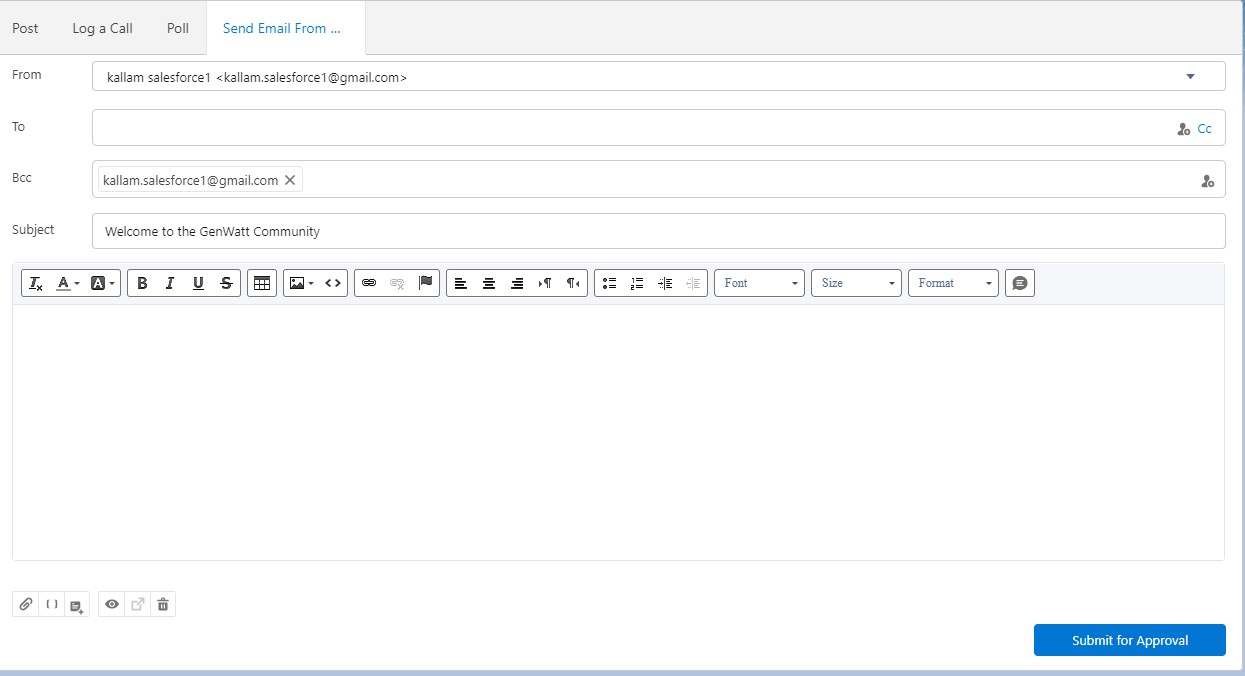The height and width of the screenshot is (676, 1245).
Task: Click the unlink icon
Action: tap(397, 283)
